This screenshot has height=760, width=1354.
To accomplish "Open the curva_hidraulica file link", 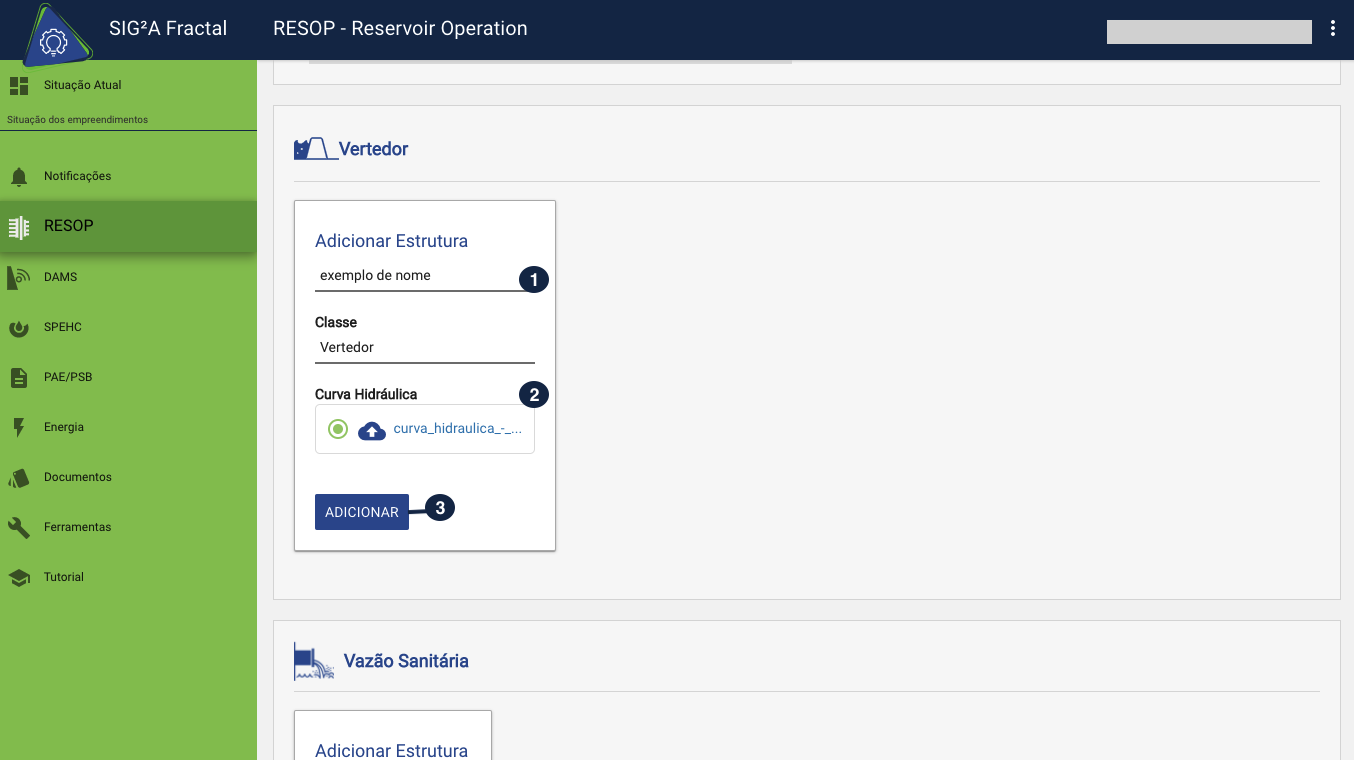I will 457,429.
